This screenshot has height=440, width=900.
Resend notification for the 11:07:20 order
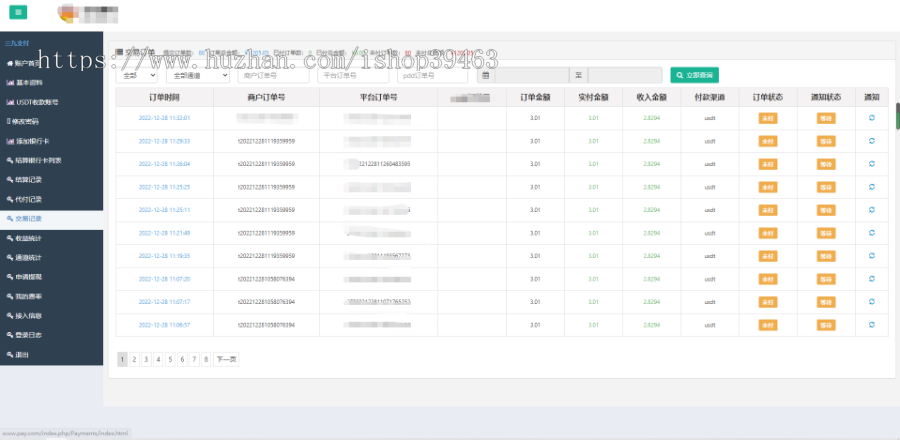click(x=871, y=278)
